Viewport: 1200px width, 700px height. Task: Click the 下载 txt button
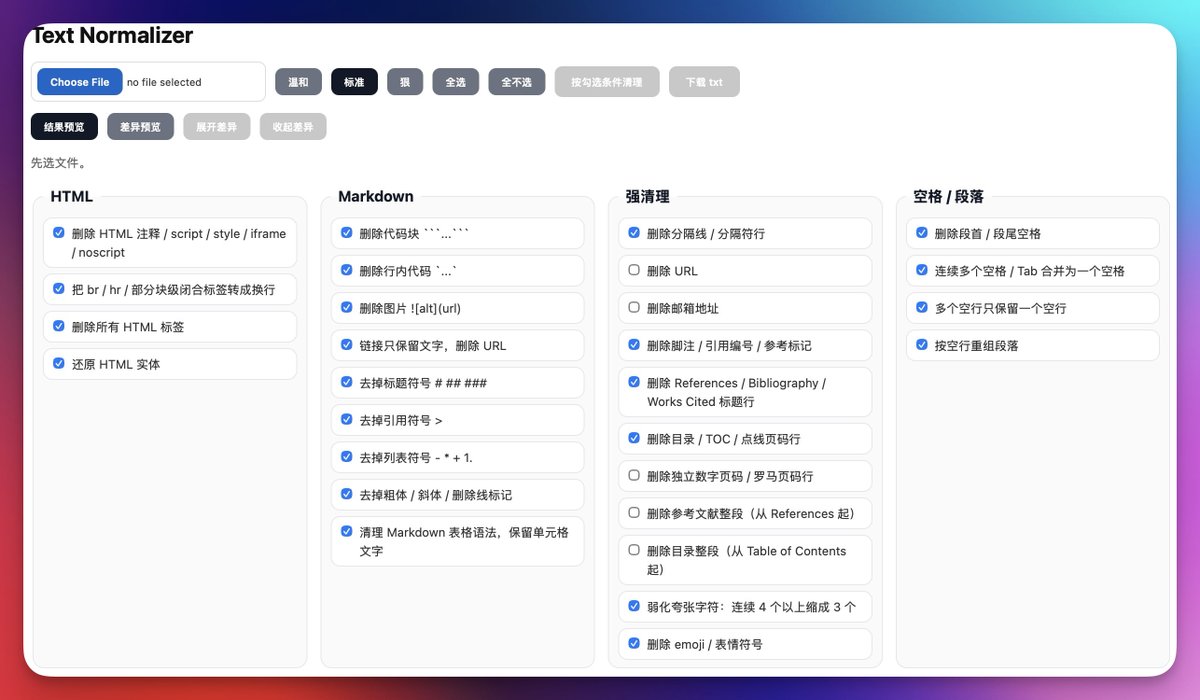pyautogui.click(x=704, y=82)
